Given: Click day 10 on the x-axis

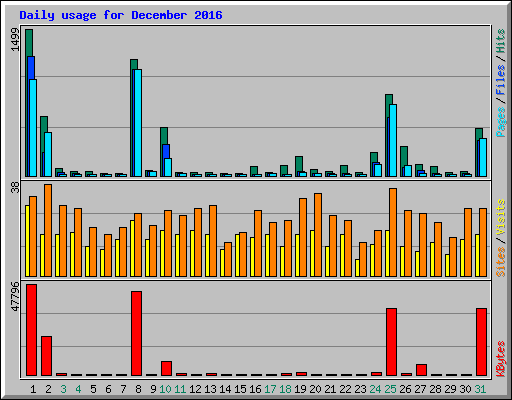Looking at the screenshot, I should click(x=165, y=389).
